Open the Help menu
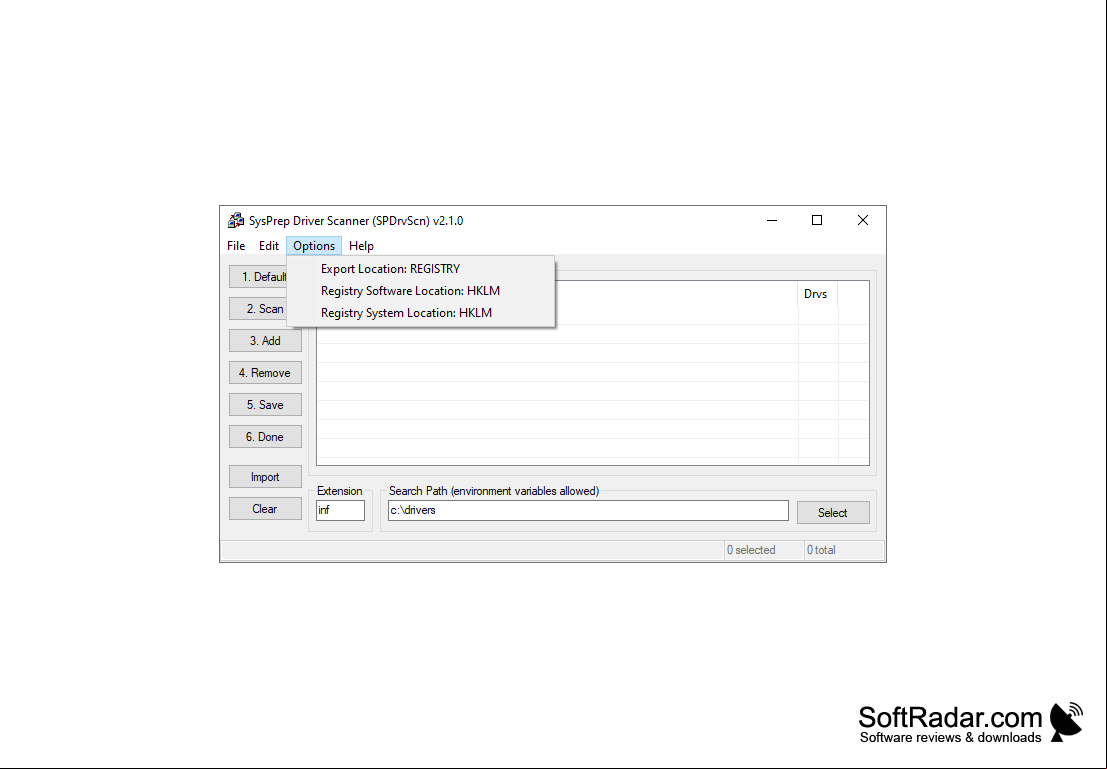The height and width of the screenshot is (769, 1107). pos(361,246)
